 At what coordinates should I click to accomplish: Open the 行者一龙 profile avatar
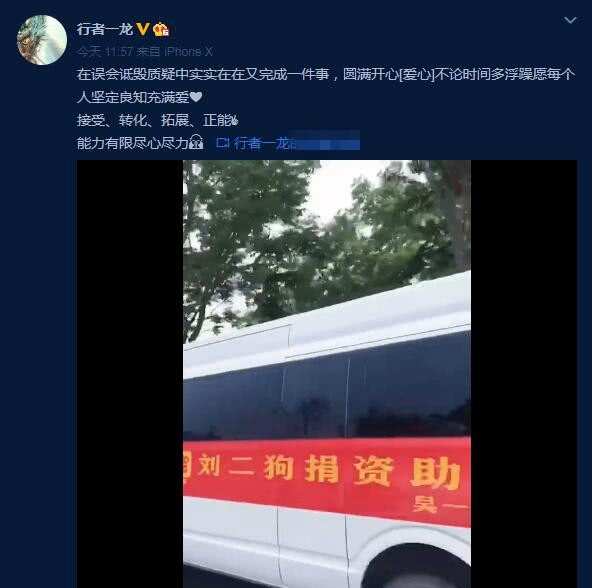(42, 40)
